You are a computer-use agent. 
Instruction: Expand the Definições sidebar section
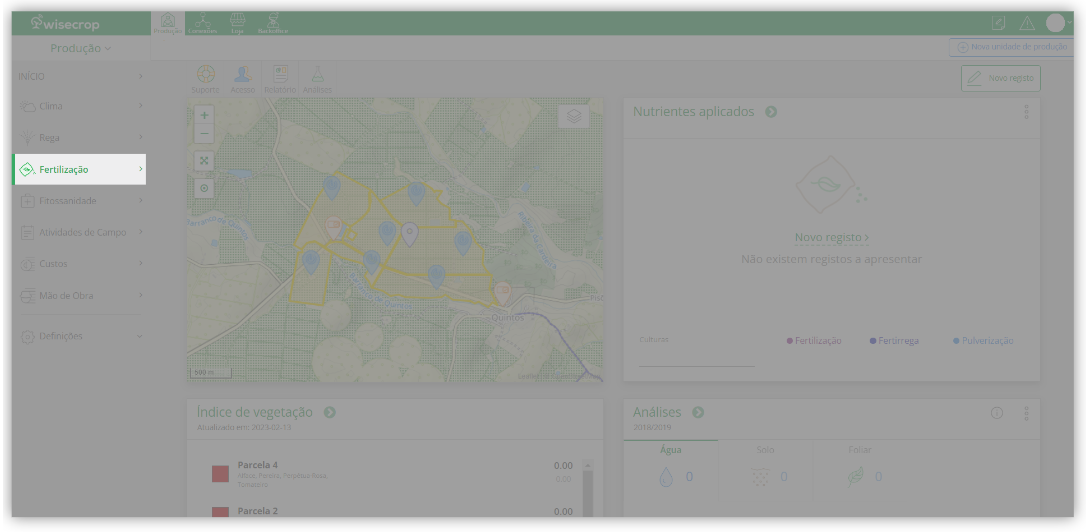(x=80, y=336)
